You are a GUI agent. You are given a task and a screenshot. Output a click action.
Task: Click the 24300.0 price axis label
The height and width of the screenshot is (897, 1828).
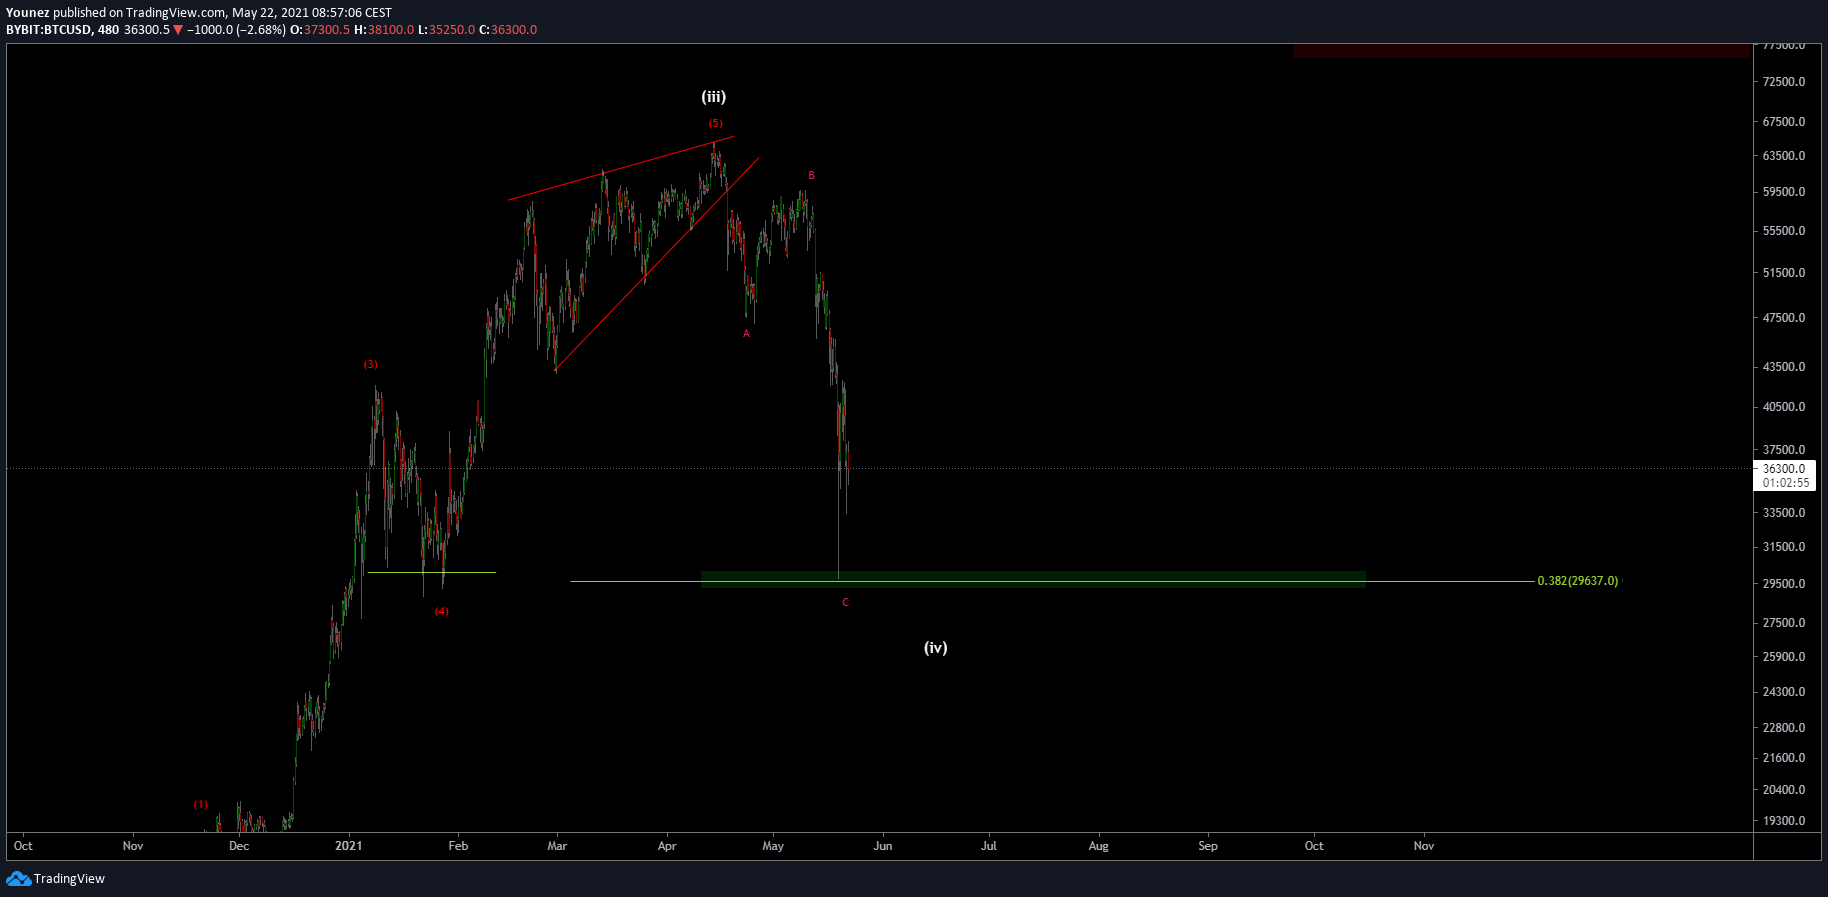click(1784, 692)
